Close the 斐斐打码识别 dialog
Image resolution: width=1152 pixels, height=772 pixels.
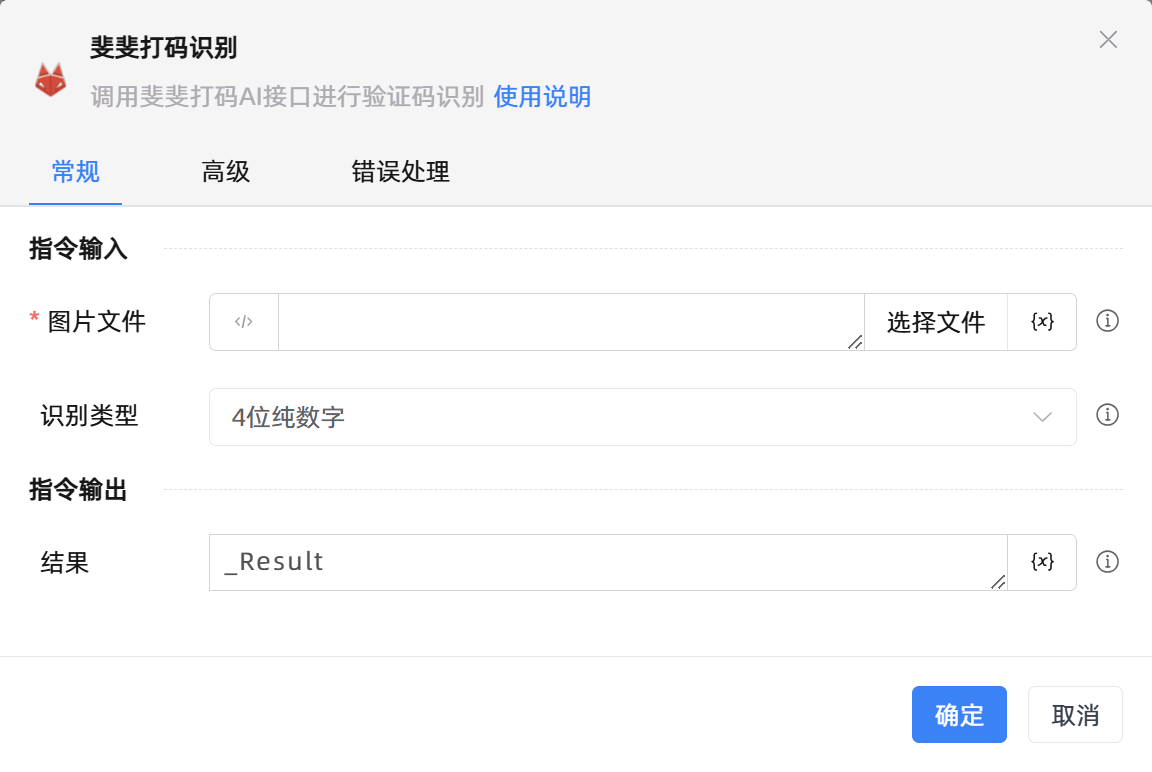(x=1108, y=40)
